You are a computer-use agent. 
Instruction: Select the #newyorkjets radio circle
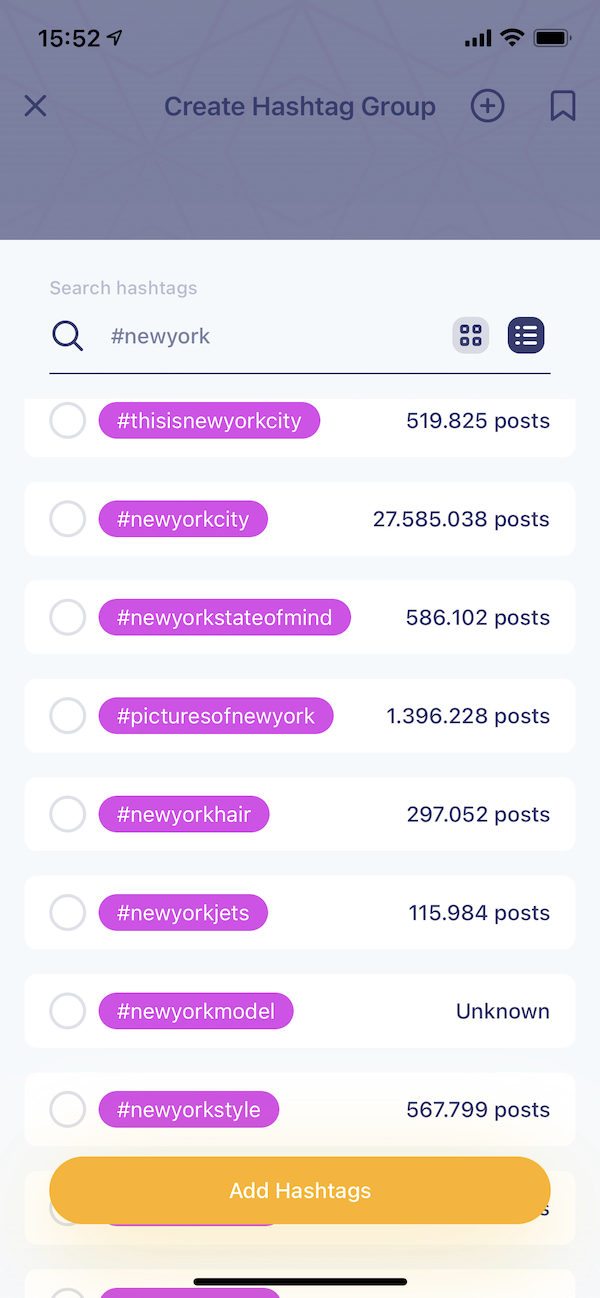68,913
